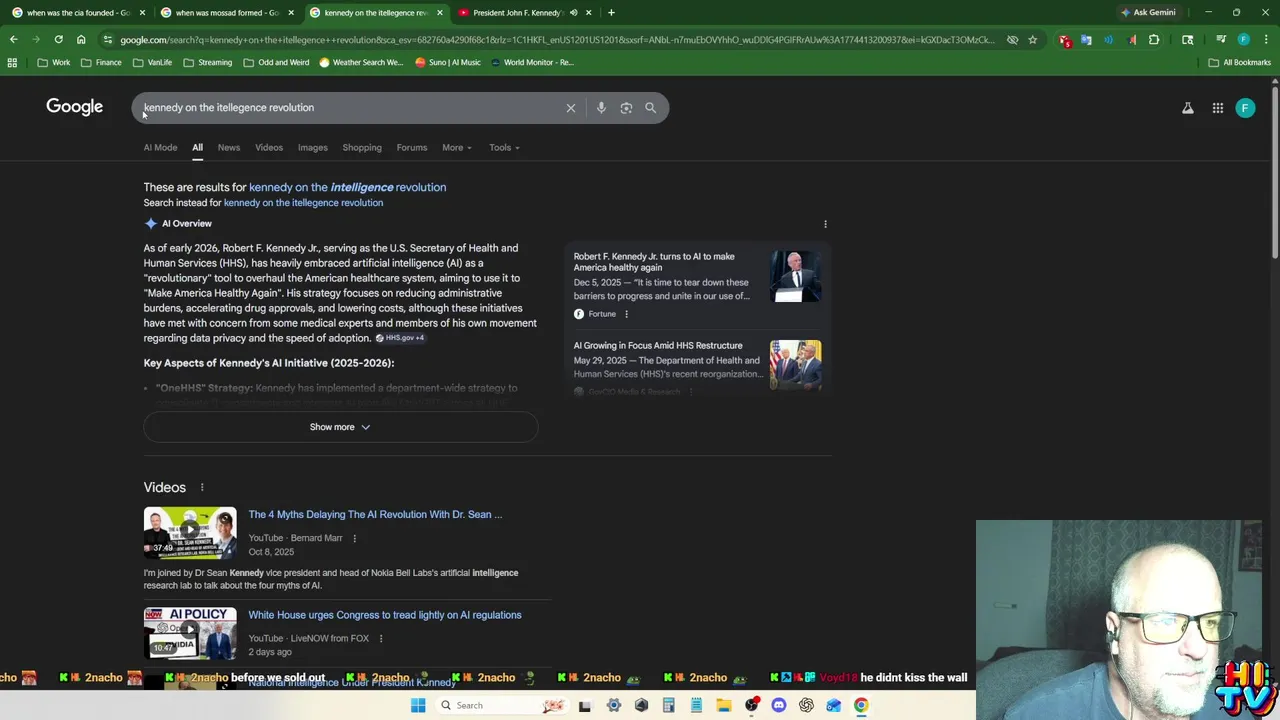This screenshot has height=720, width=1280.
Task: Search instead for 'kennedy on the itellegence revolution'
Action: 303,203
